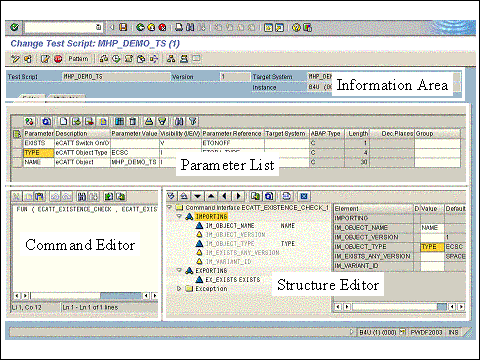Click the blank page Create Parameter icon
Viewport: 480px width, 360px height.
click(x=63, y=122)
